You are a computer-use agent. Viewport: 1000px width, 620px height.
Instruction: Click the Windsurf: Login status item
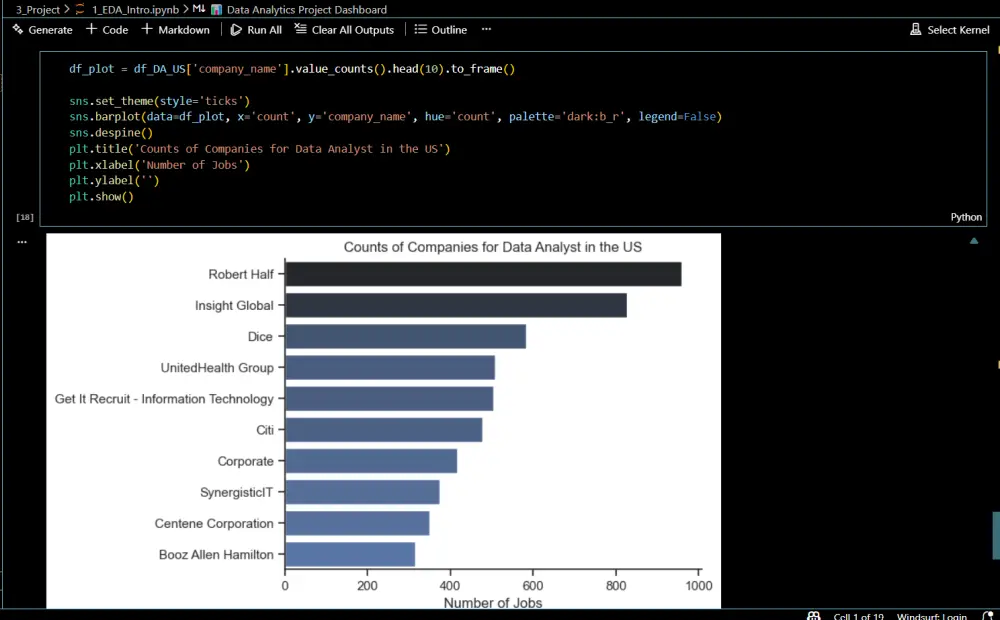coord(931,616)
